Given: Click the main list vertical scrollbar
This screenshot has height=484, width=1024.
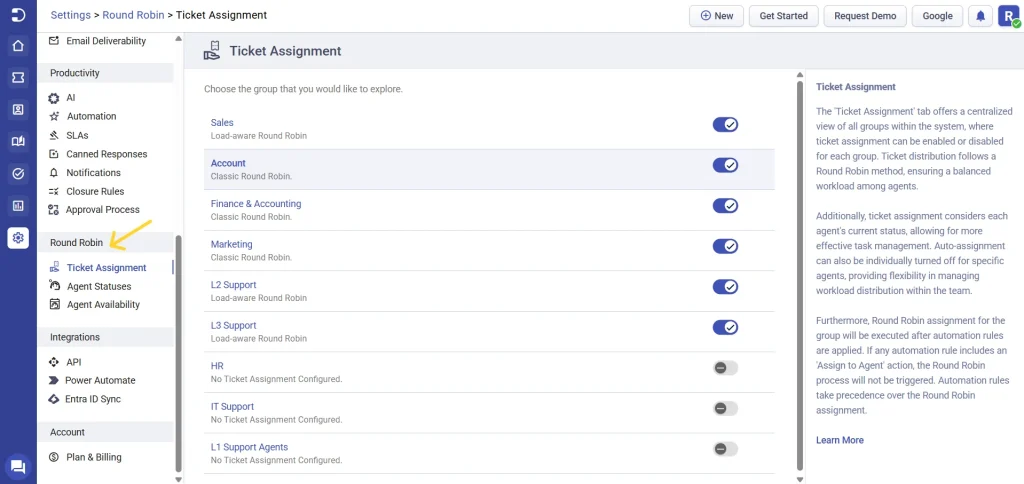Looking at the screenshot, I should coord(800,274).
